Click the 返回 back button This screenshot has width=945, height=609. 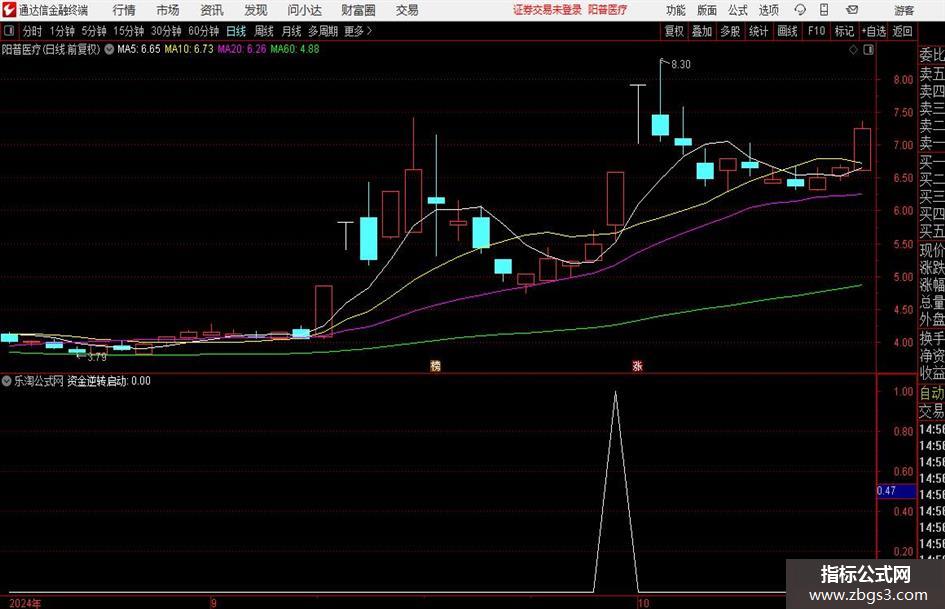tap(902, 31)
